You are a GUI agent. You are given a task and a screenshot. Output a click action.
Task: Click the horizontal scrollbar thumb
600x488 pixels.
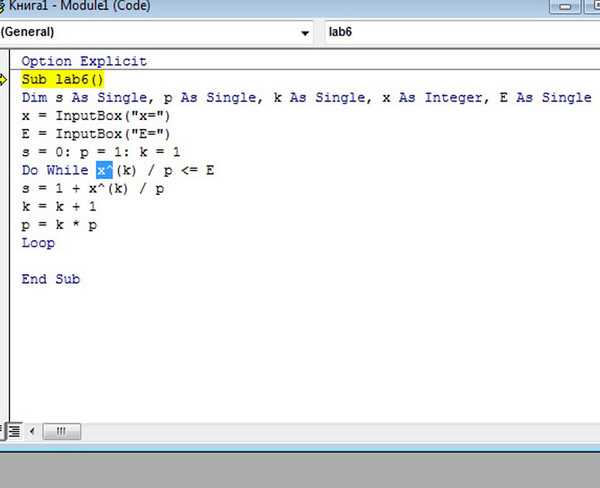coord(62,431)
